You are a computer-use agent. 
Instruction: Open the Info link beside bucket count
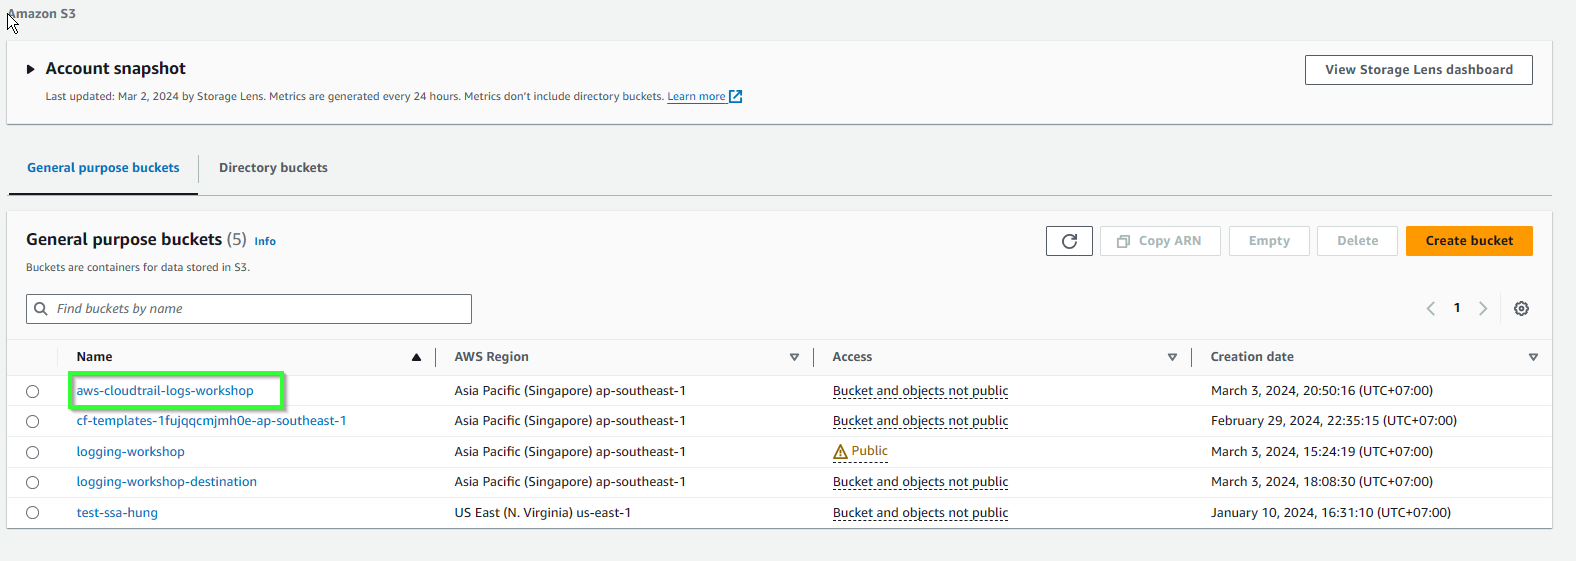pos(265,241)
